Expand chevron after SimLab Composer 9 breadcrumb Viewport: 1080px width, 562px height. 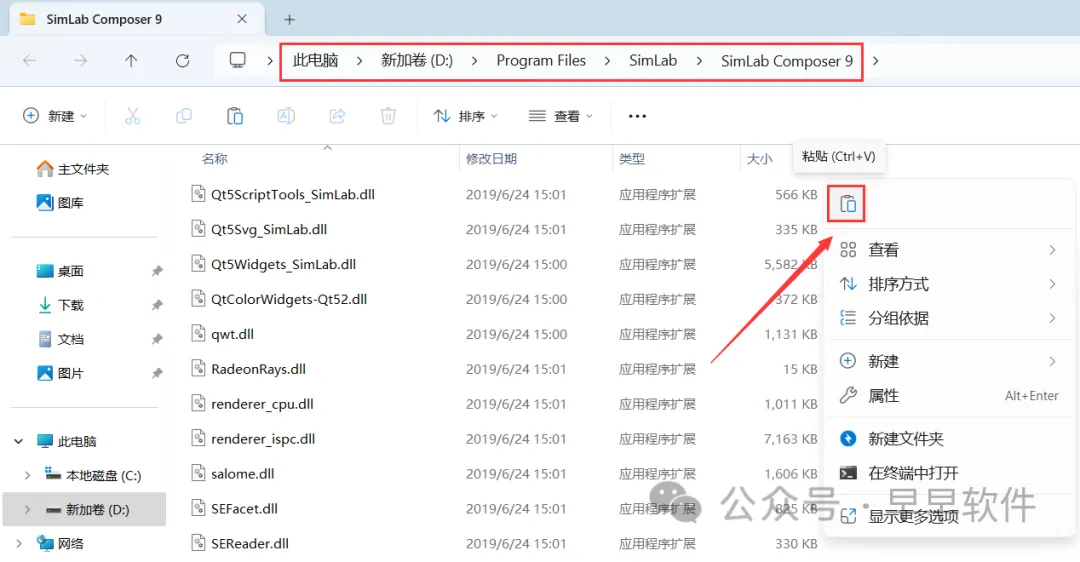coord(875,61)
